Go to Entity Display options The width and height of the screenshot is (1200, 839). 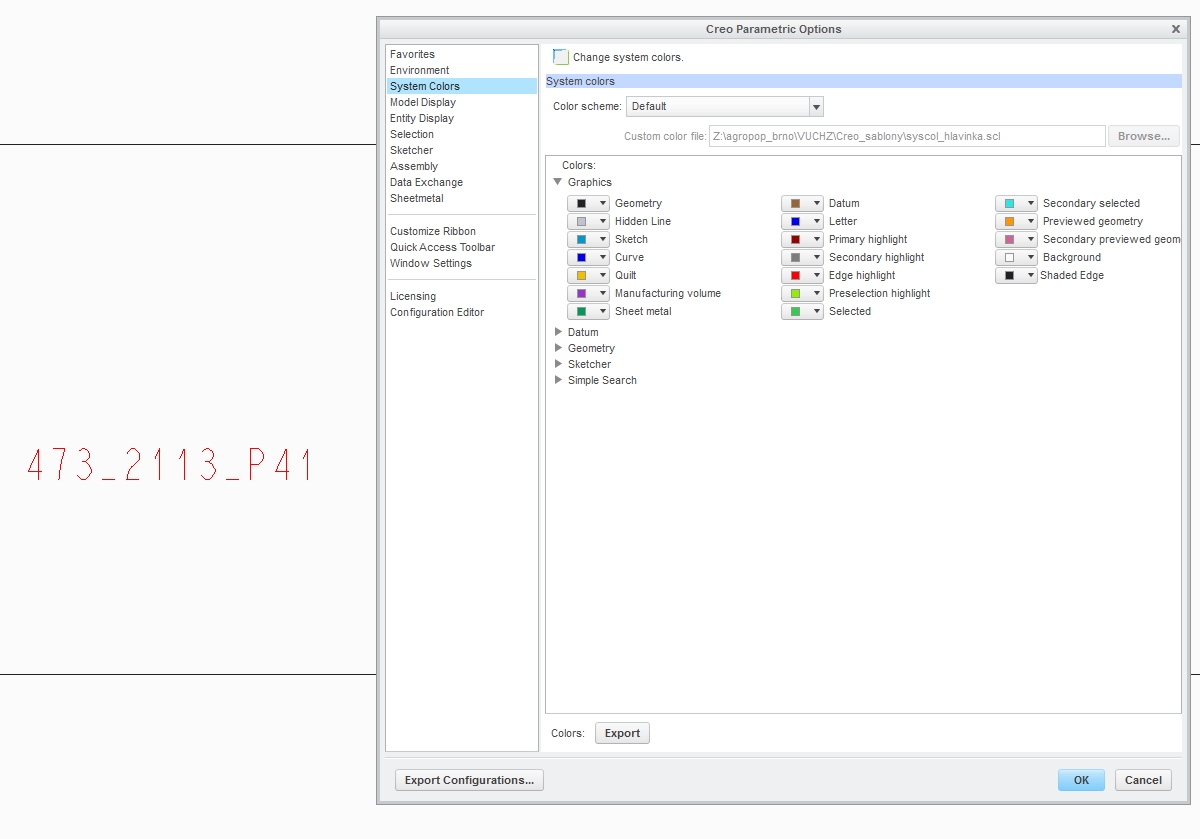(x=462, y=118)
